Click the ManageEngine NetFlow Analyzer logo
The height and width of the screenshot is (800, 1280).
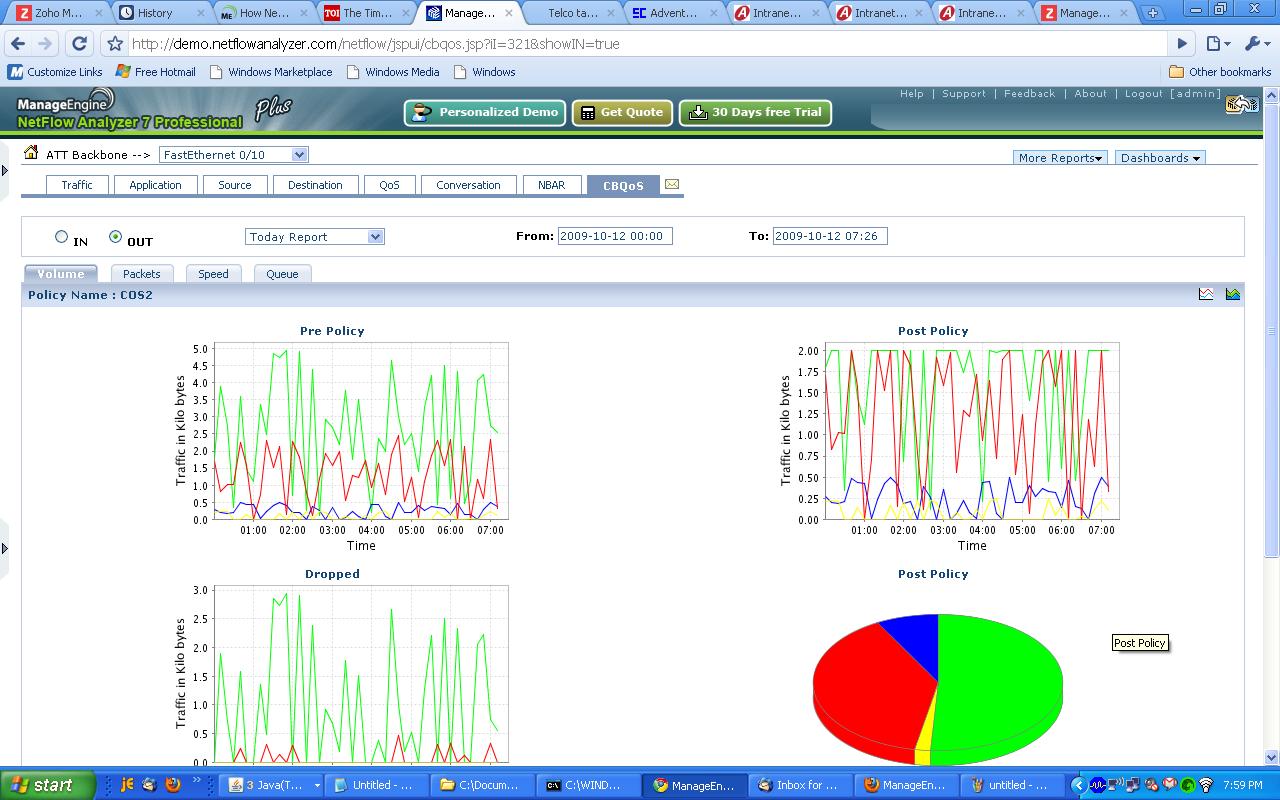coord(130,110)
